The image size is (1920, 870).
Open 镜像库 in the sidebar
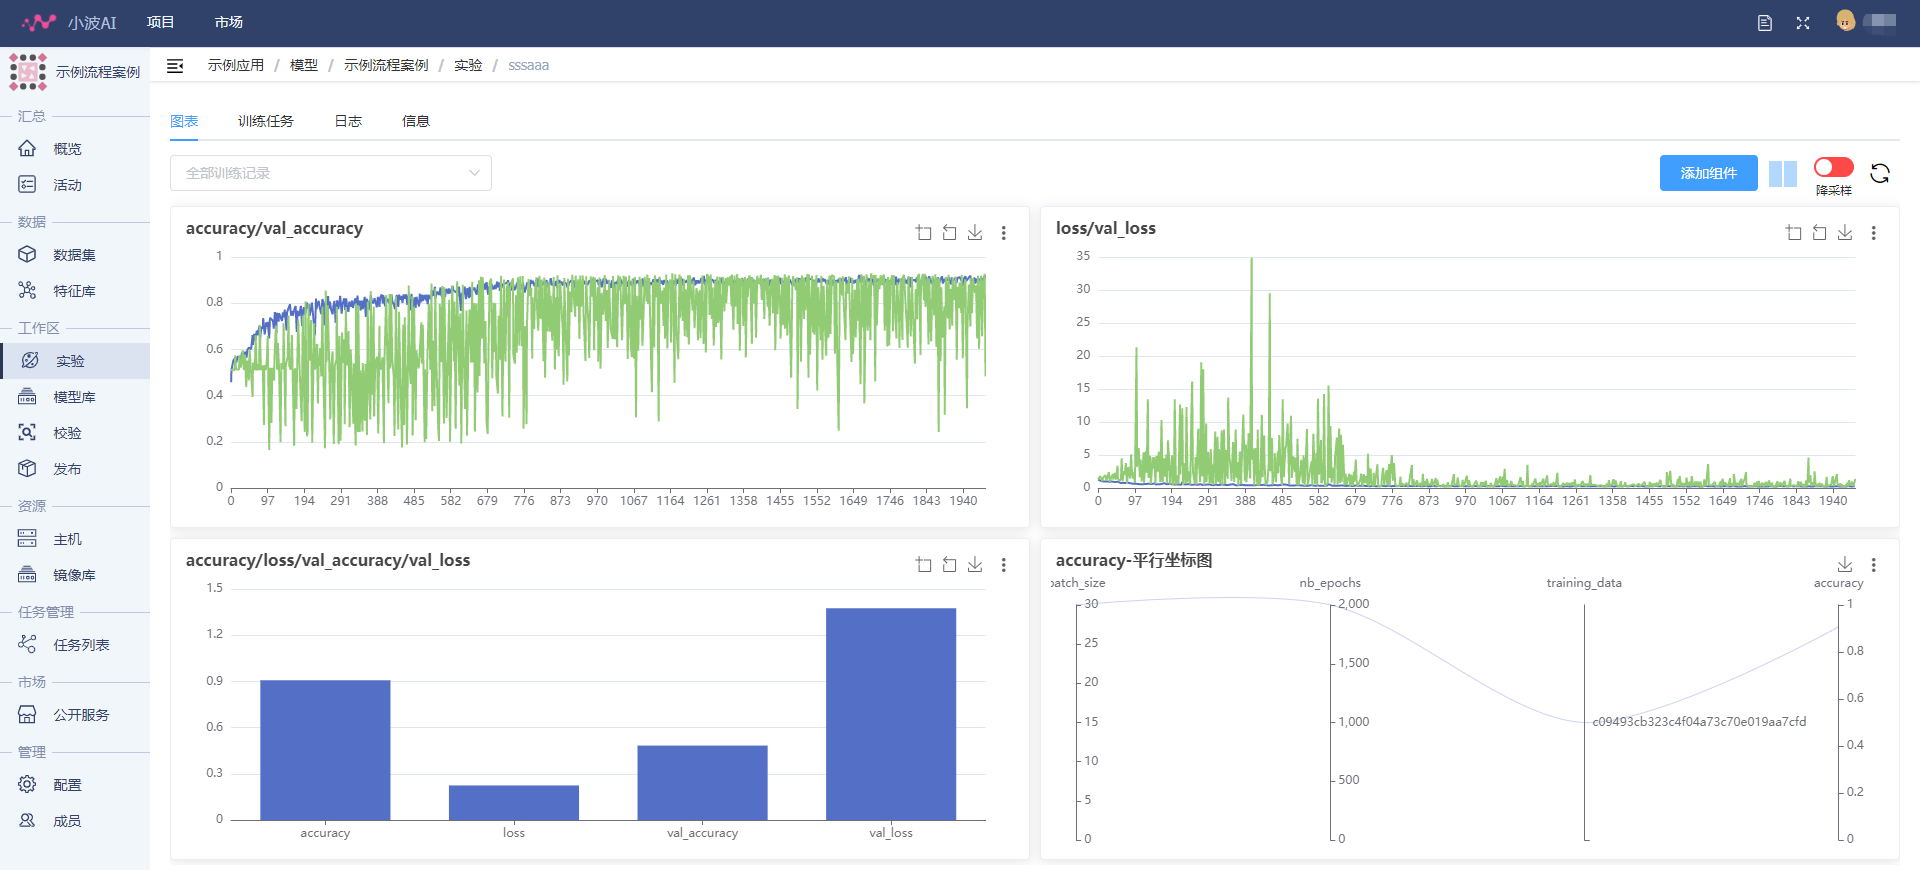[x=75, y=575]
